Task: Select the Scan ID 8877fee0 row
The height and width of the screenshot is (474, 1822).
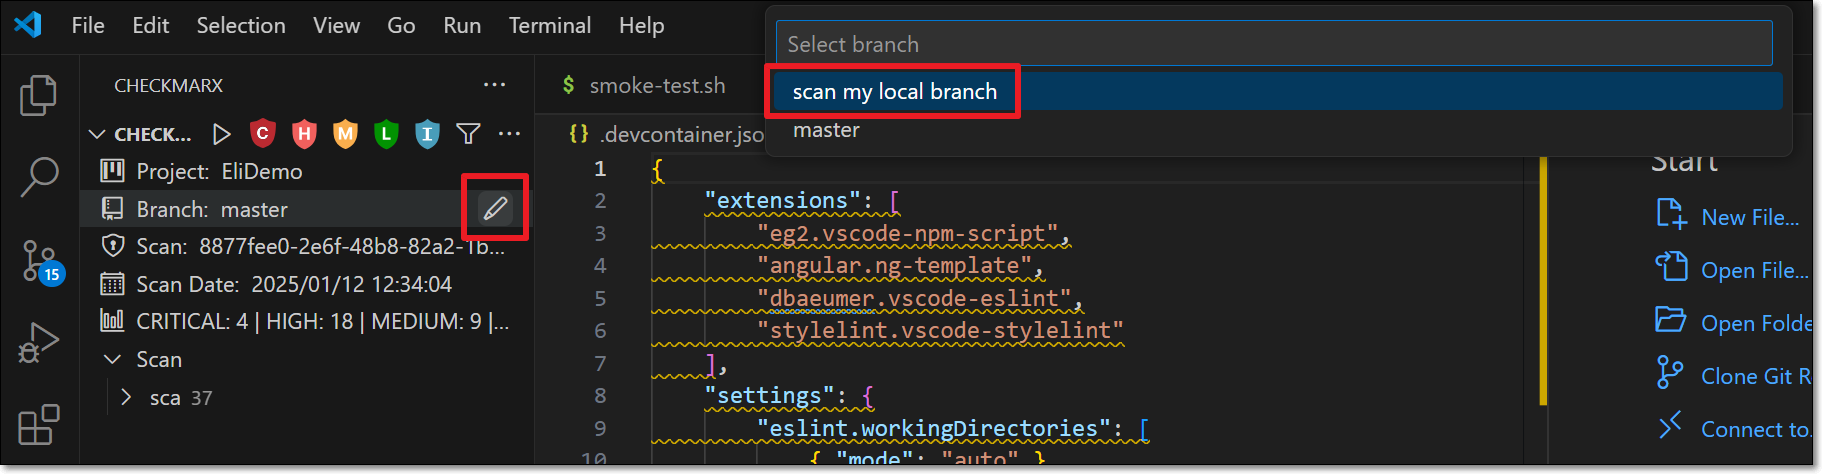Action: pyautogui.click(x=305, y=246)
